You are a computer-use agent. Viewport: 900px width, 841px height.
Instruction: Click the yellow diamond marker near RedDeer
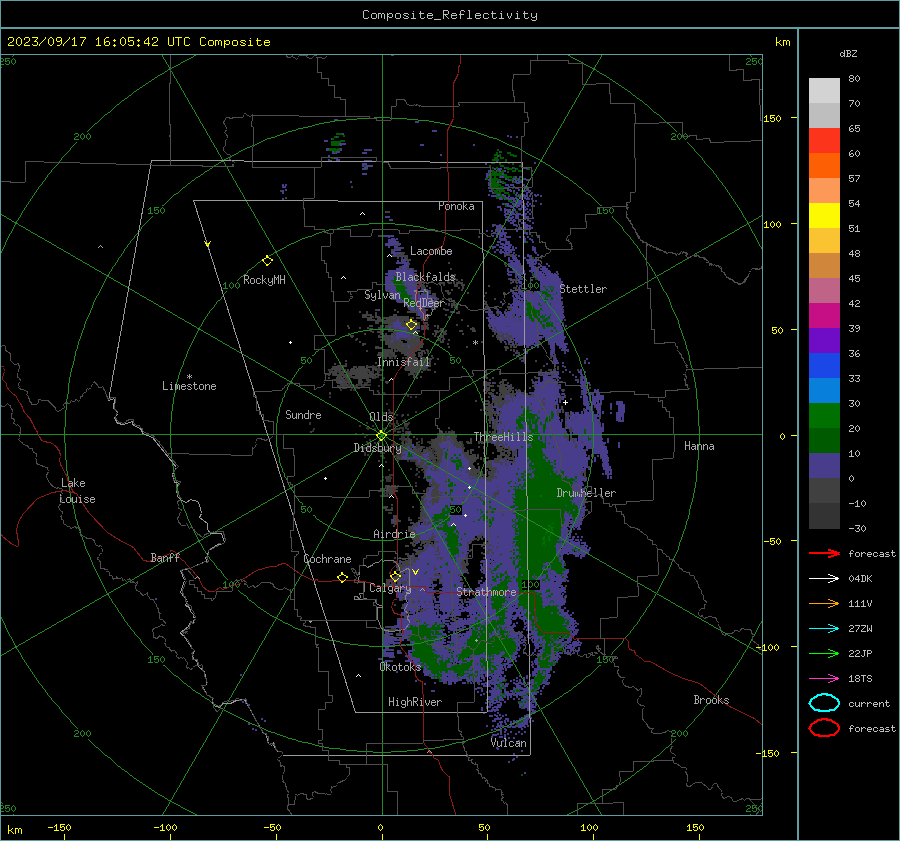coord(412,325)
